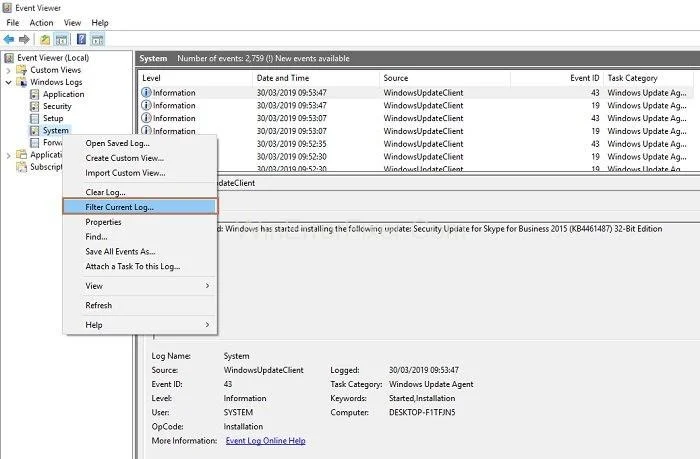Click the Up One Level folder icon
The width and height of the screenshot is (700, 459).
point(45,39)
